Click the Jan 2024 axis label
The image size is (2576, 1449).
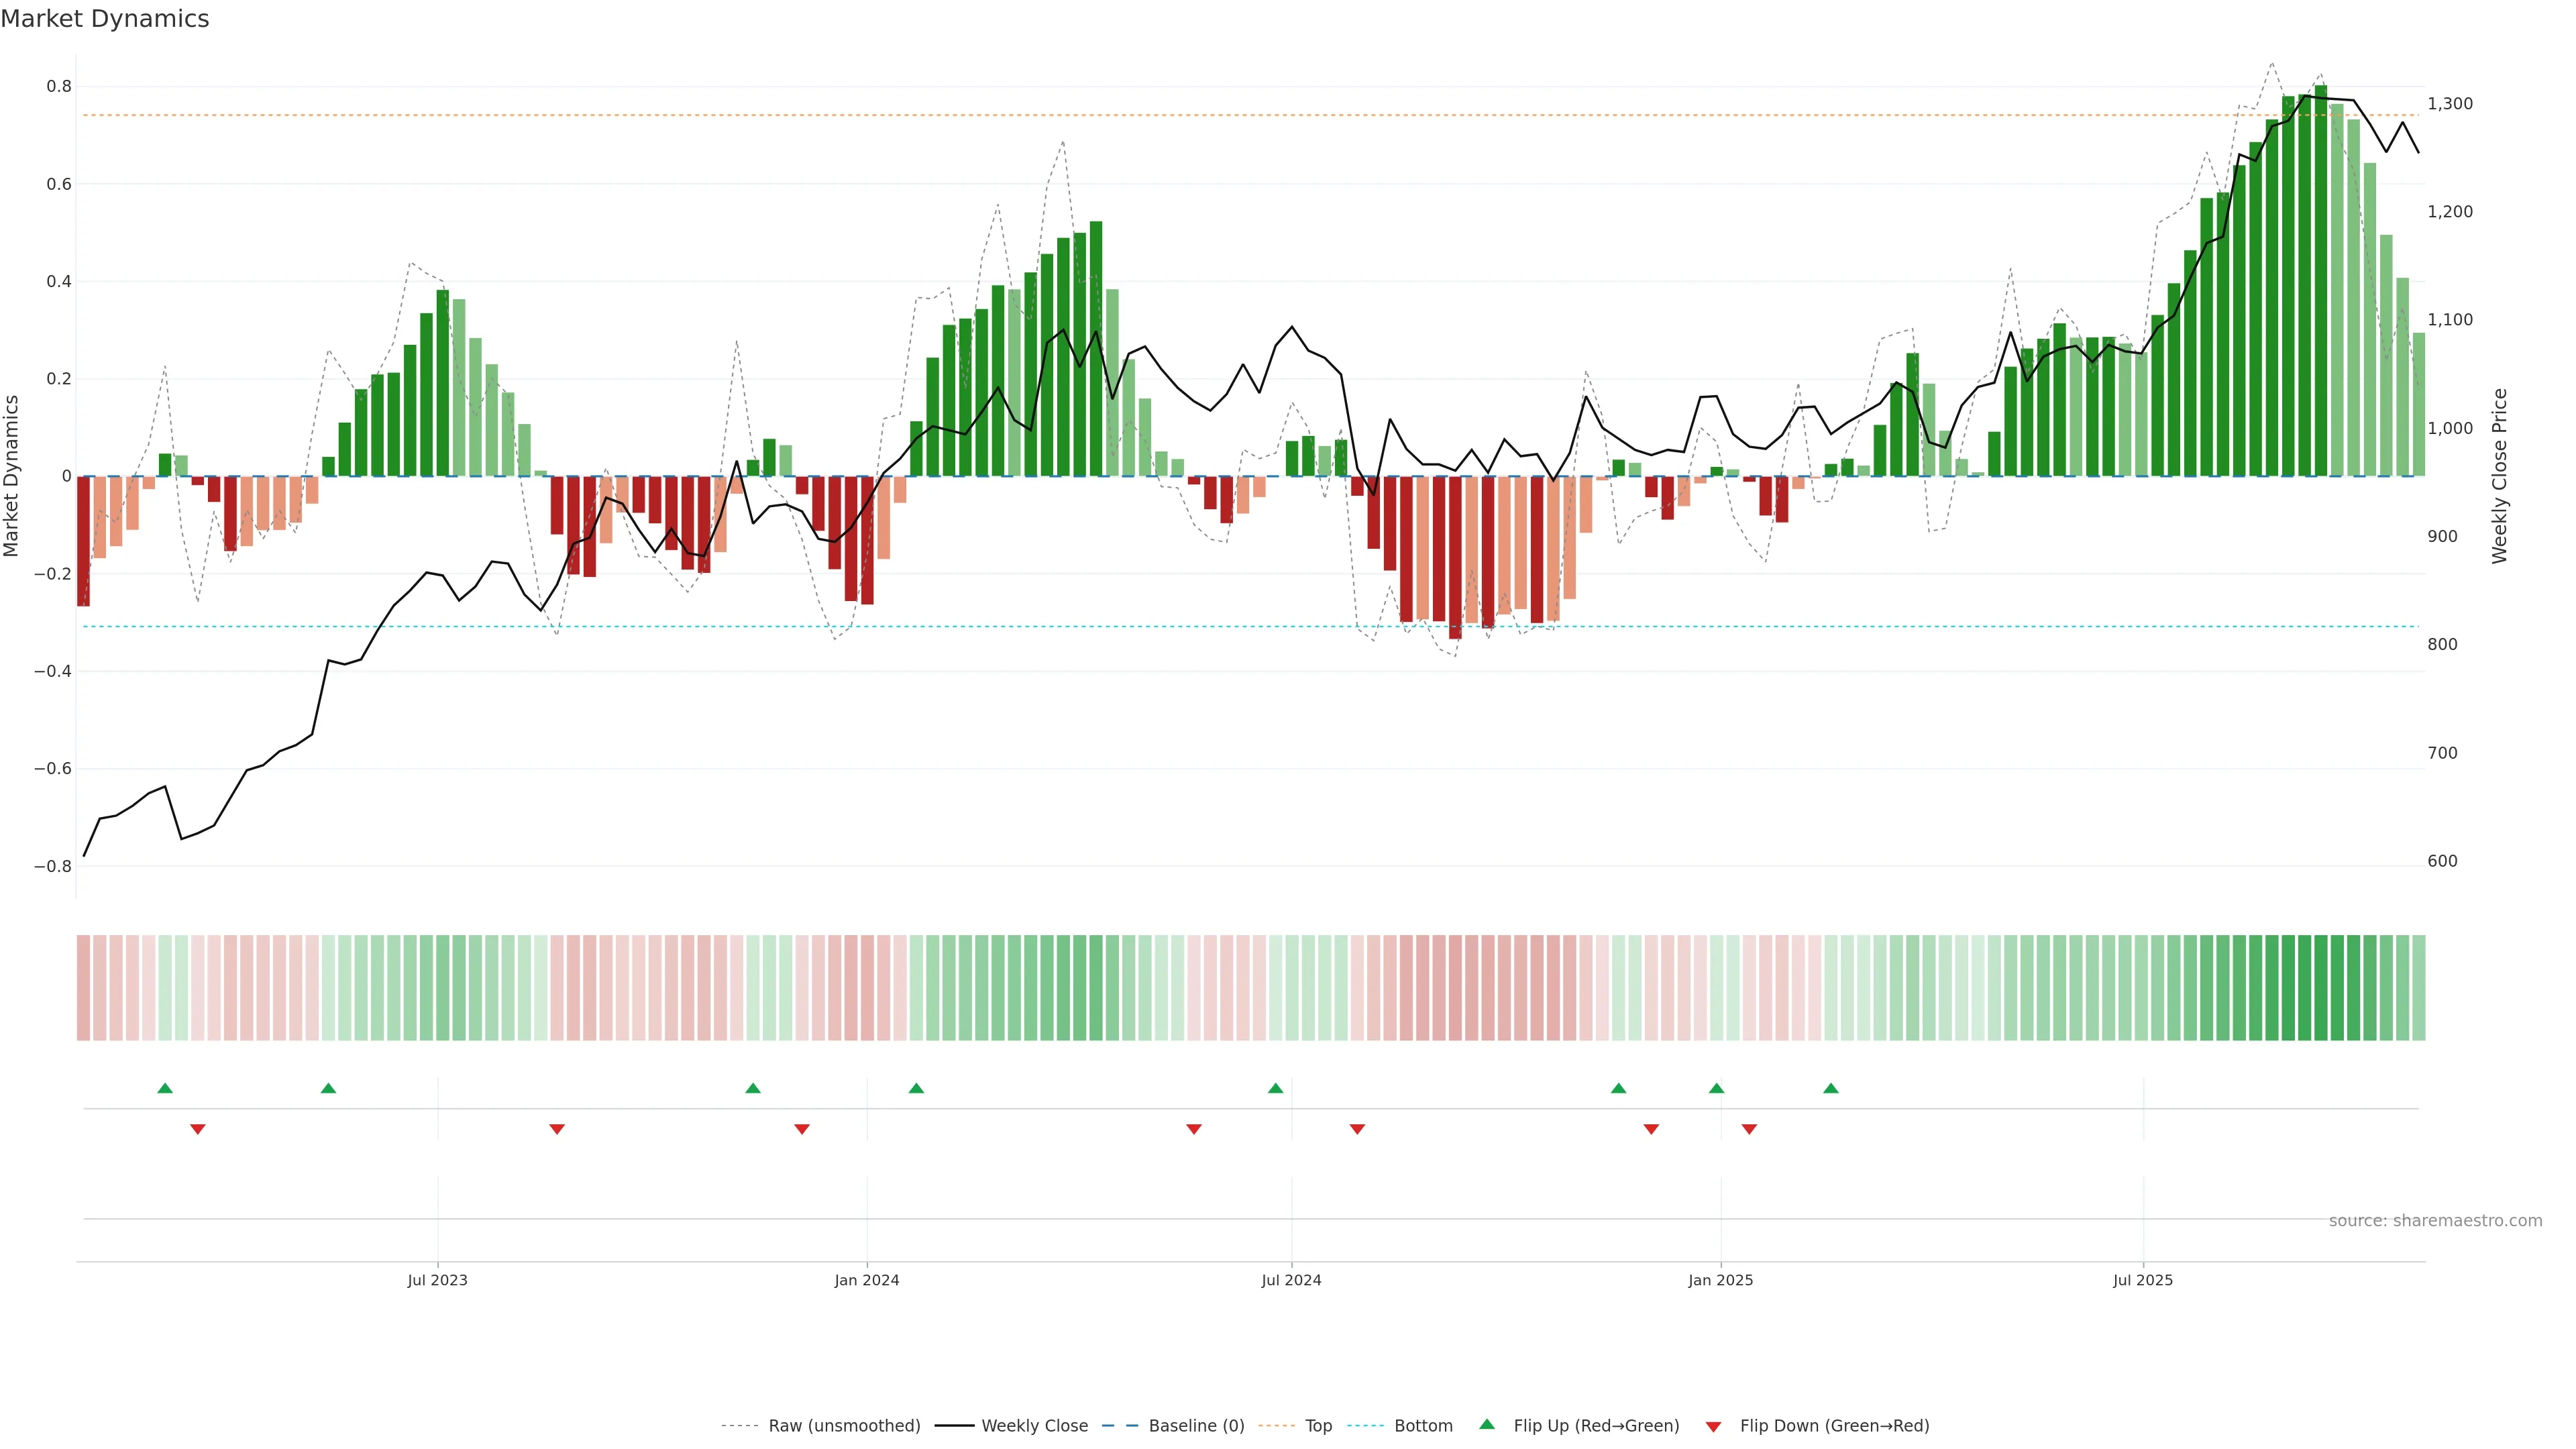867,1280
